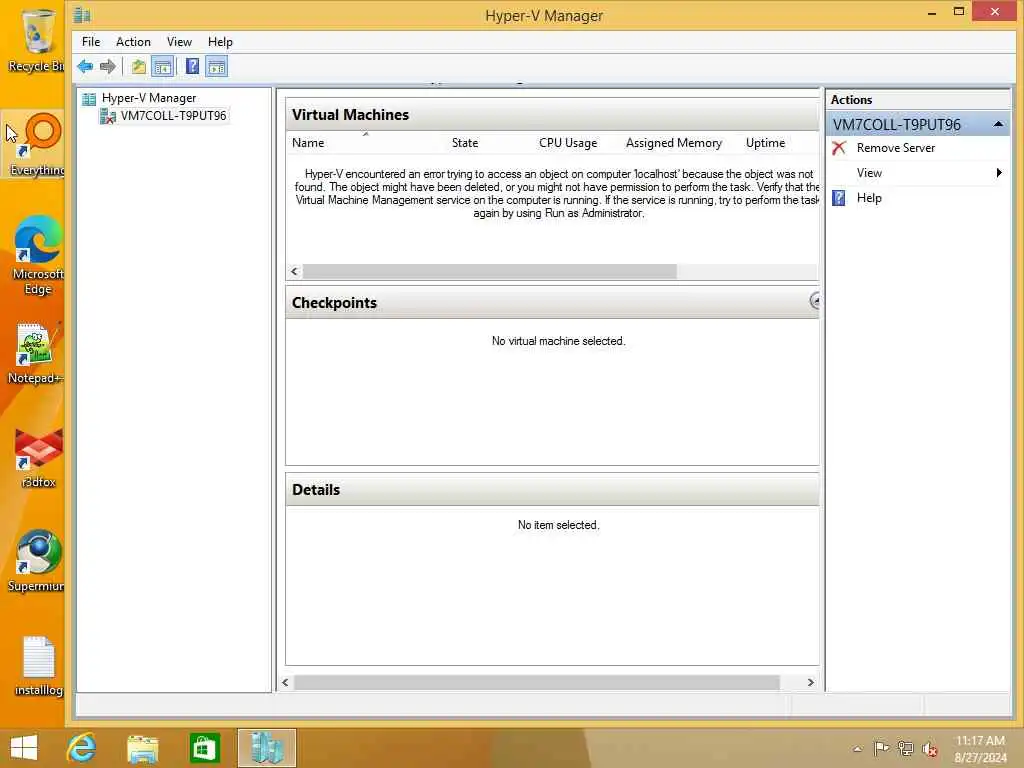The image size is (1024, 768).
Task: Open the Help menu in menu bar
Action: (x=220, y=42)
